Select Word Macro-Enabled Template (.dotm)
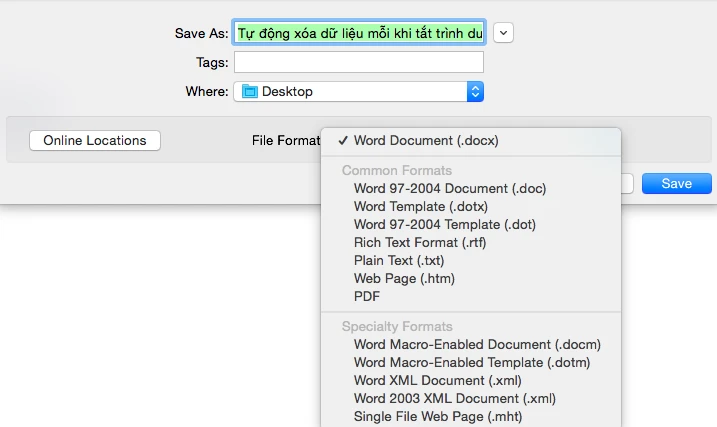Viewport: 717px width, 427px height. [x=471, y=363]
